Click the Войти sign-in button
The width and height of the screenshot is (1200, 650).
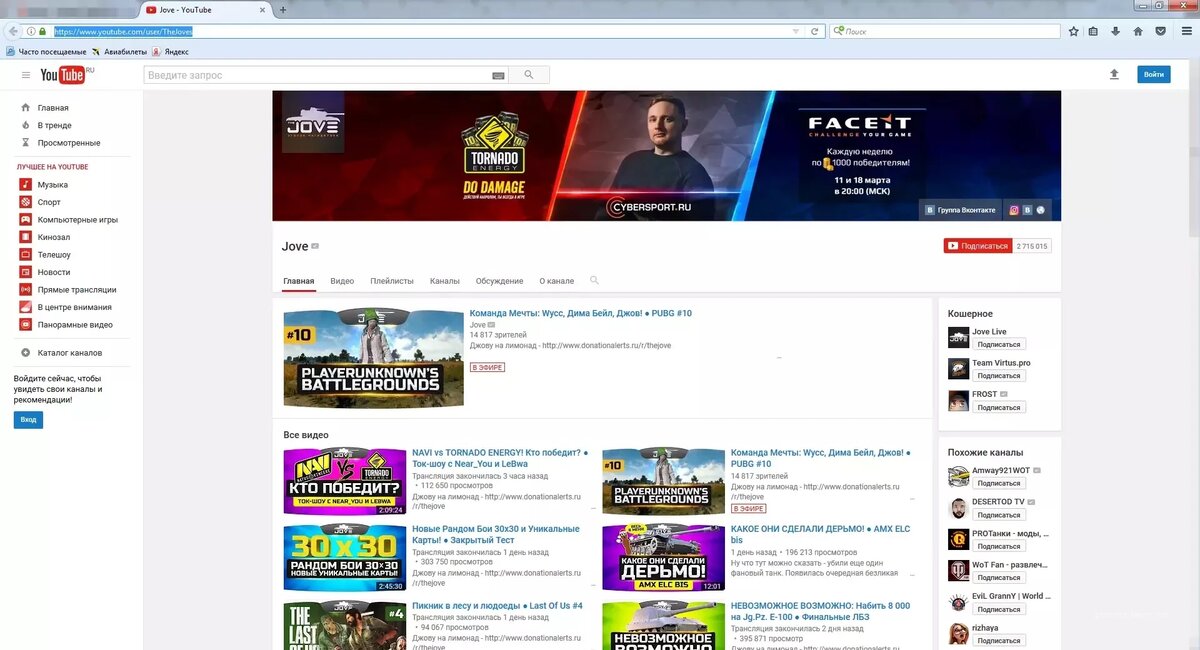tap(1153, 74)
